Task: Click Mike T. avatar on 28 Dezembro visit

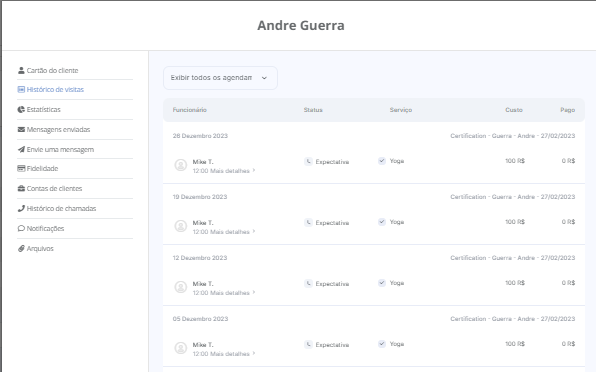Action: click(181, 165)
